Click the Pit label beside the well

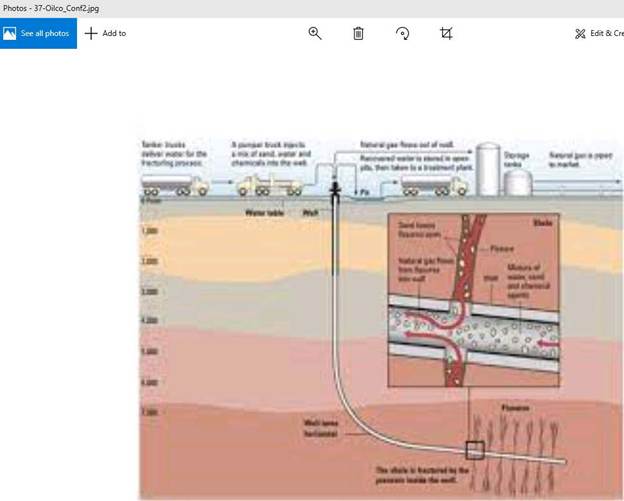click(365, 190)
